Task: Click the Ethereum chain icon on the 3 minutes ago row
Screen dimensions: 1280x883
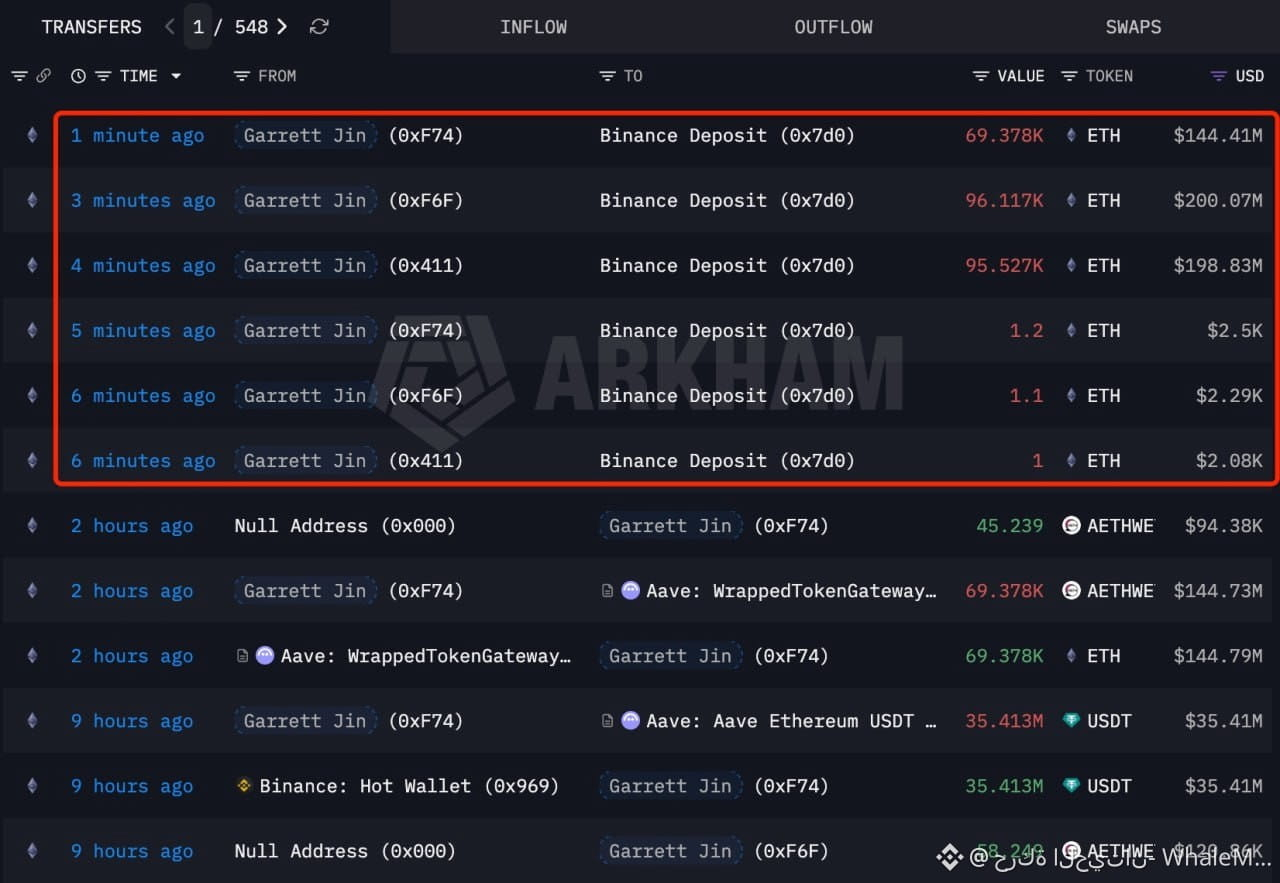Action: (32, 200)
